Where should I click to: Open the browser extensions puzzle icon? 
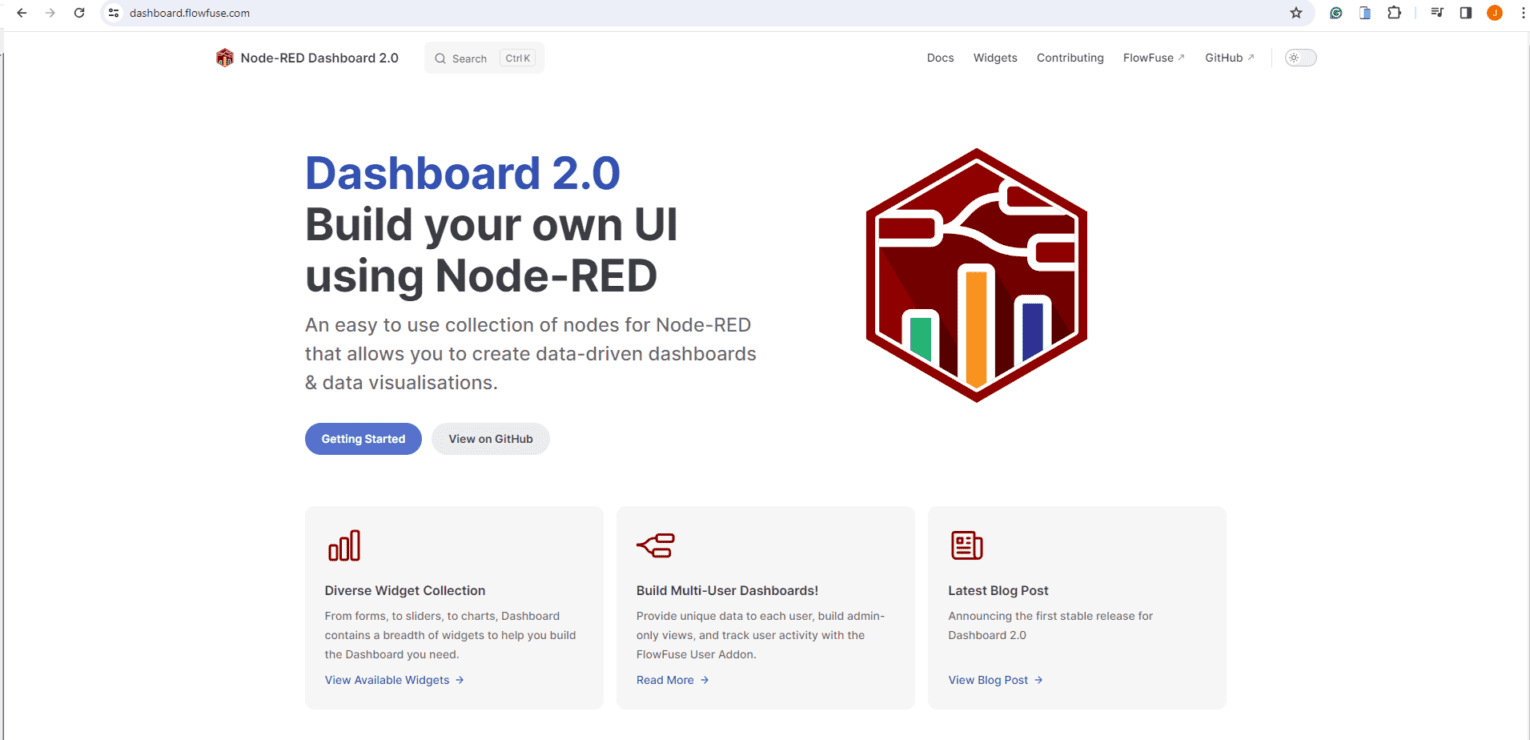coord(1393,13)
